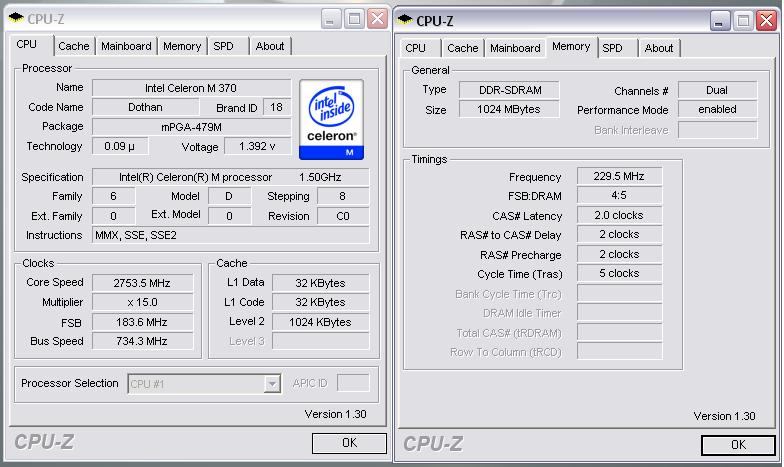784x467 pixels.
Task: Open Mainboard tab in left CPU-Z window
Action: [x=126, y=46]
